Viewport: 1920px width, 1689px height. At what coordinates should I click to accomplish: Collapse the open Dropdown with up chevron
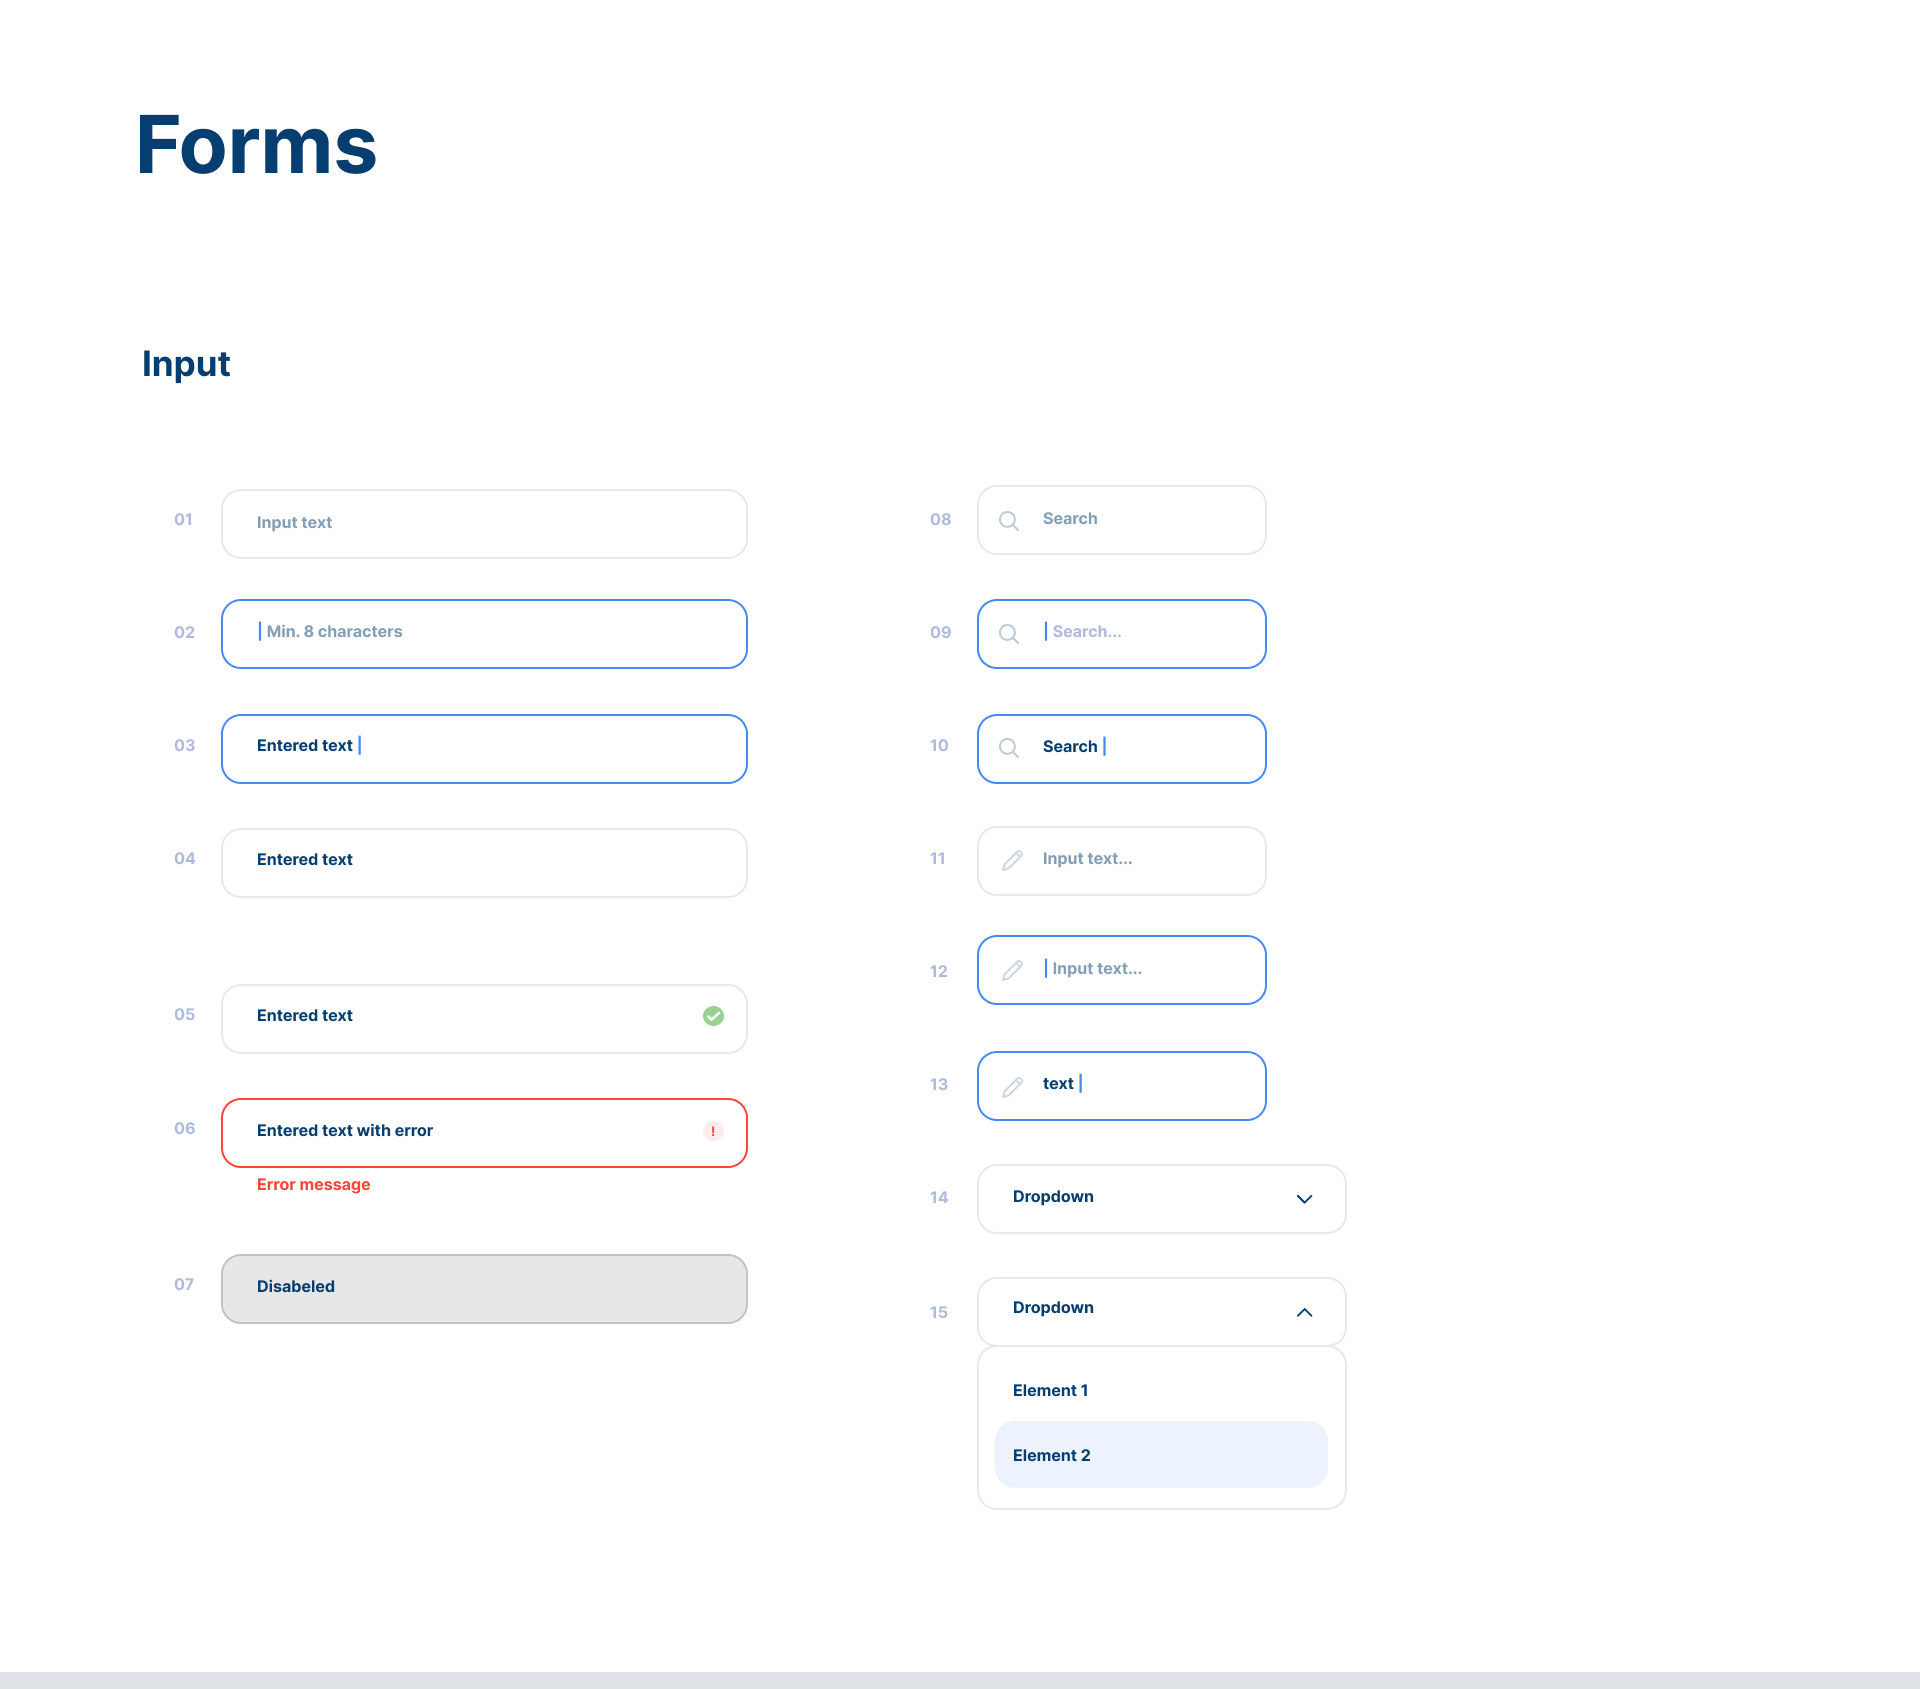(x=1304, y=1312)
